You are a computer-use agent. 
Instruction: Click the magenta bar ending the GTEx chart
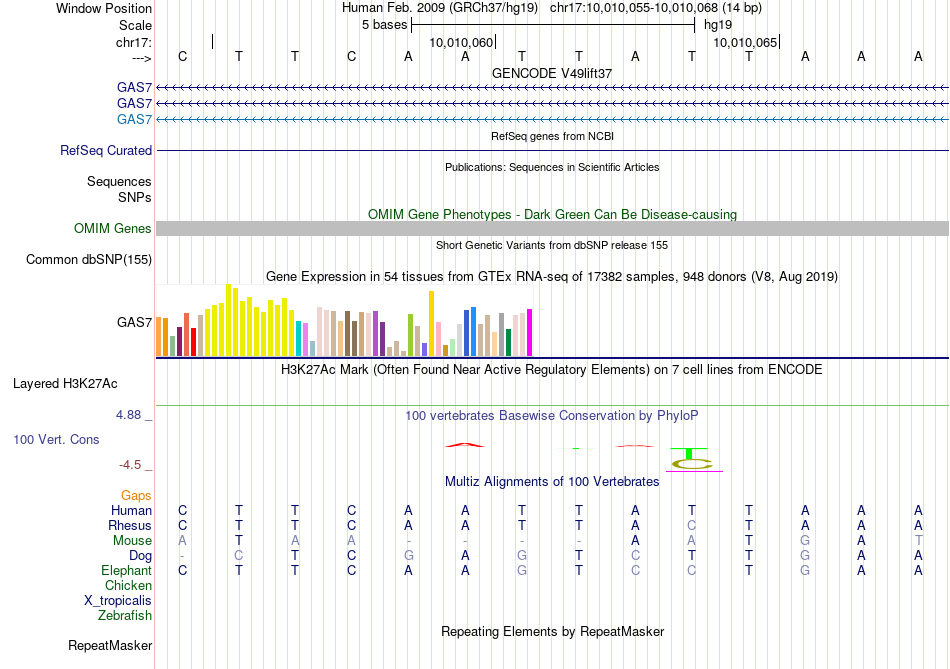coord(530,333)
